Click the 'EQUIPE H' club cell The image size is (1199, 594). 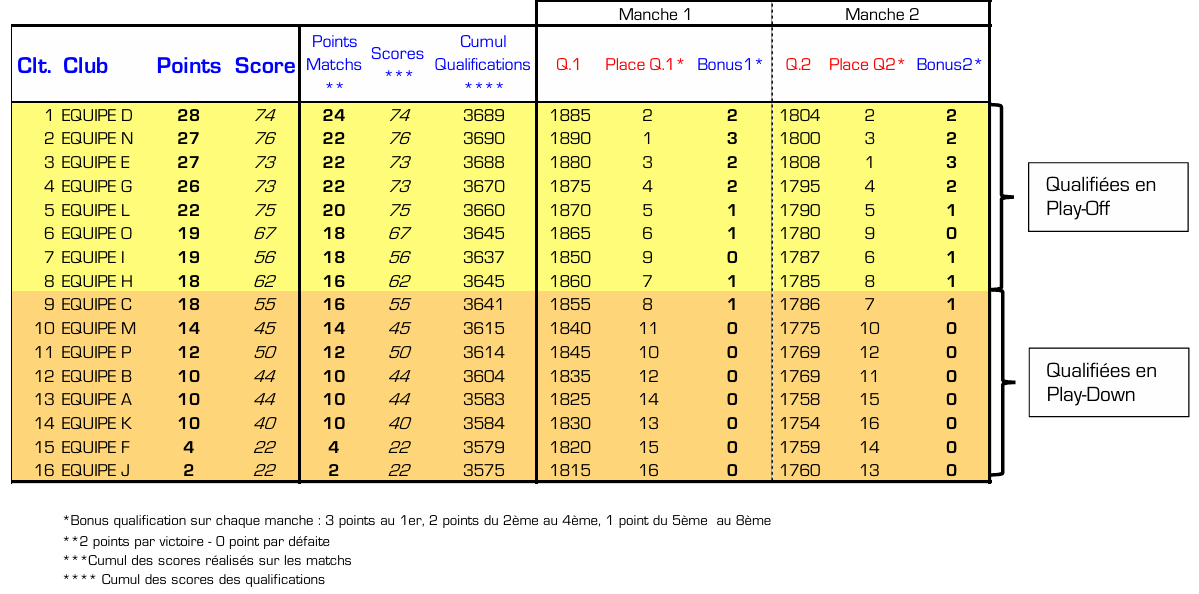pyautogui.click(x=97, y=281)
